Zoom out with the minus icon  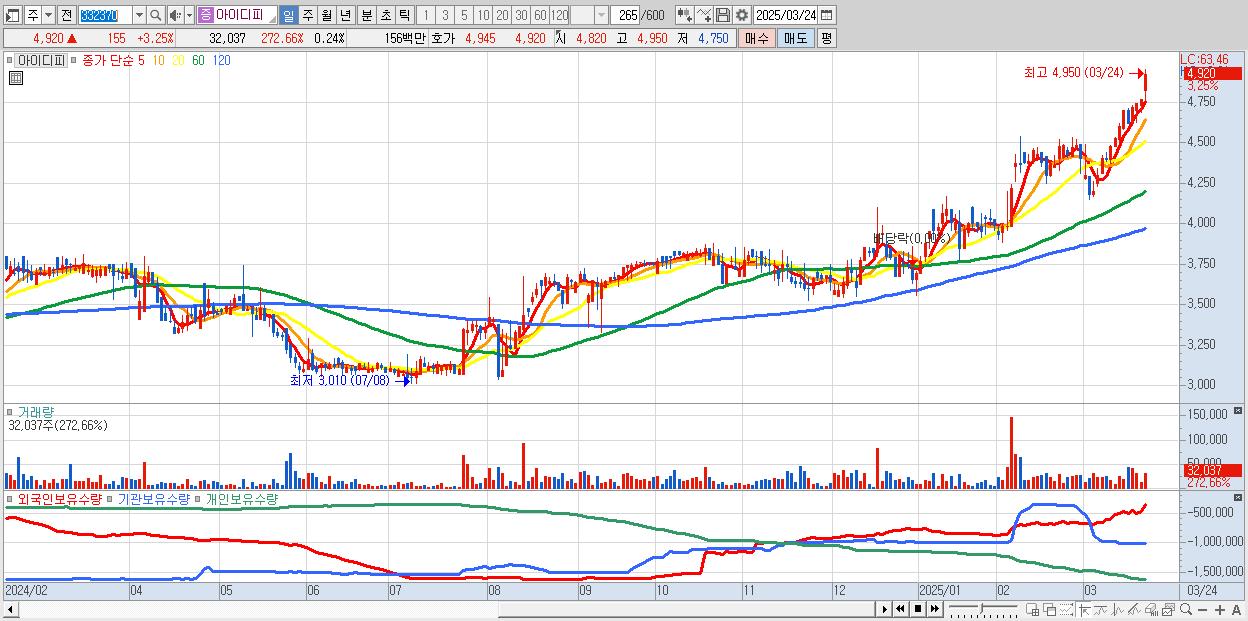1203,610
